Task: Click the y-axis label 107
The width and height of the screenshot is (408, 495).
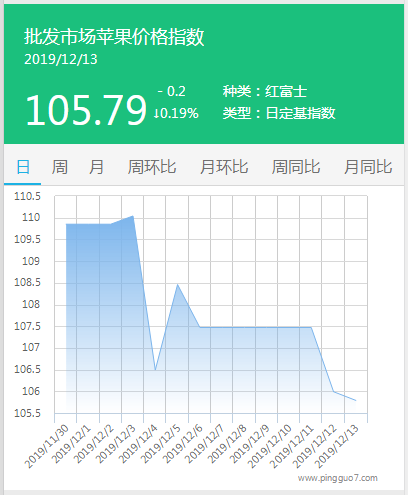Action: pyautogui.click(x=31, y=348)
